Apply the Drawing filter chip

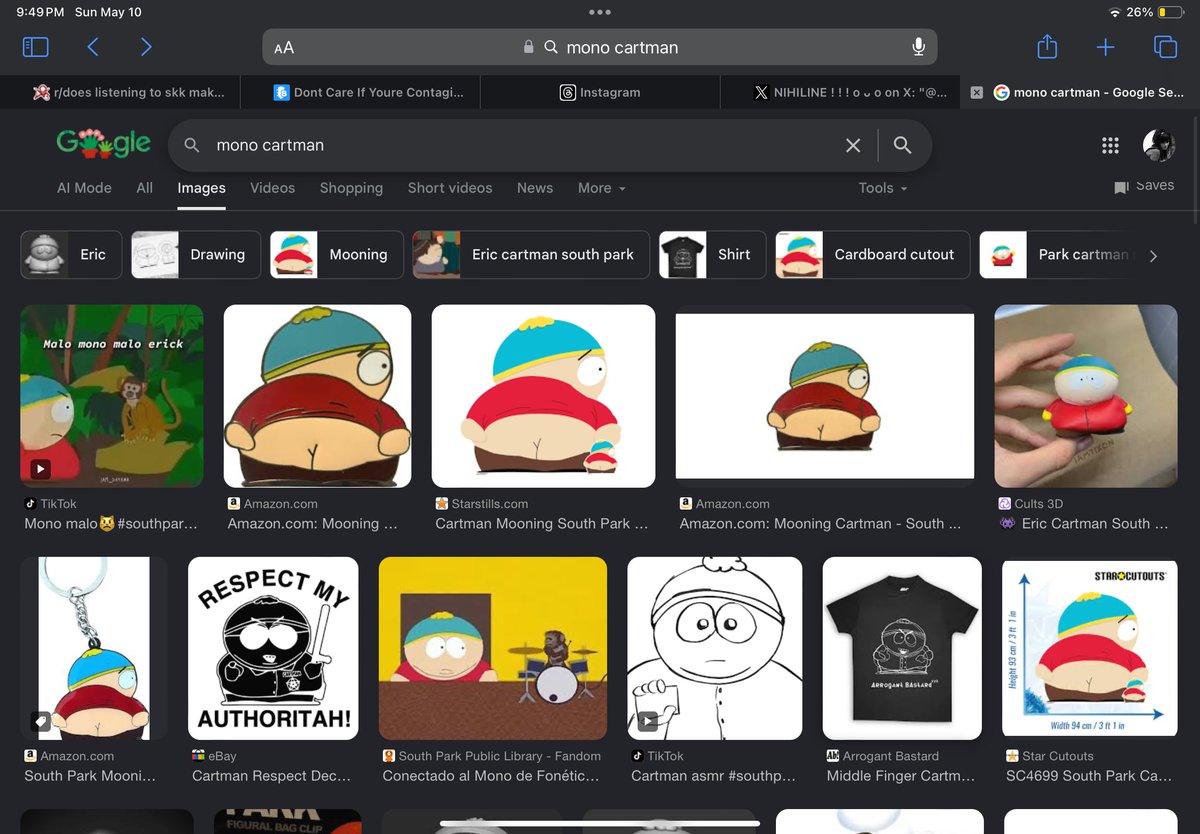(x=196, y=254)
